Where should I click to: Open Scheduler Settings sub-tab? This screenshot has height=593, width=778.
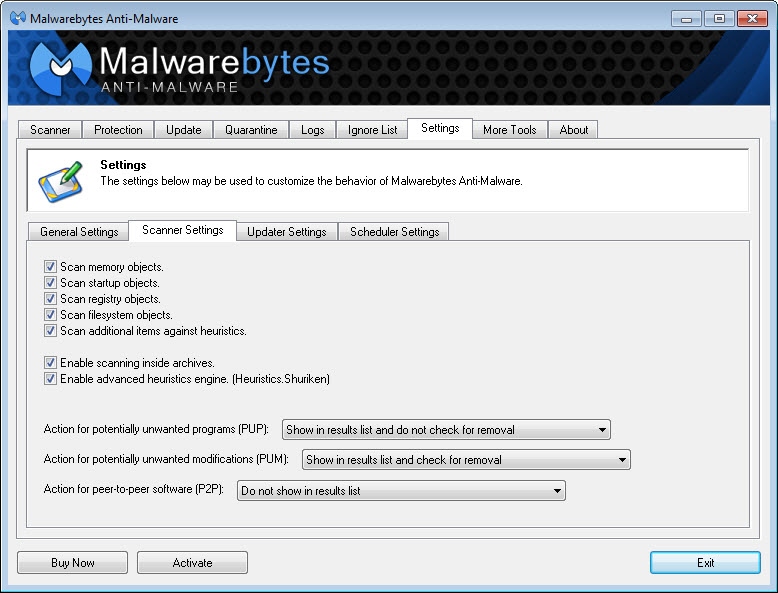coord(394,232)
